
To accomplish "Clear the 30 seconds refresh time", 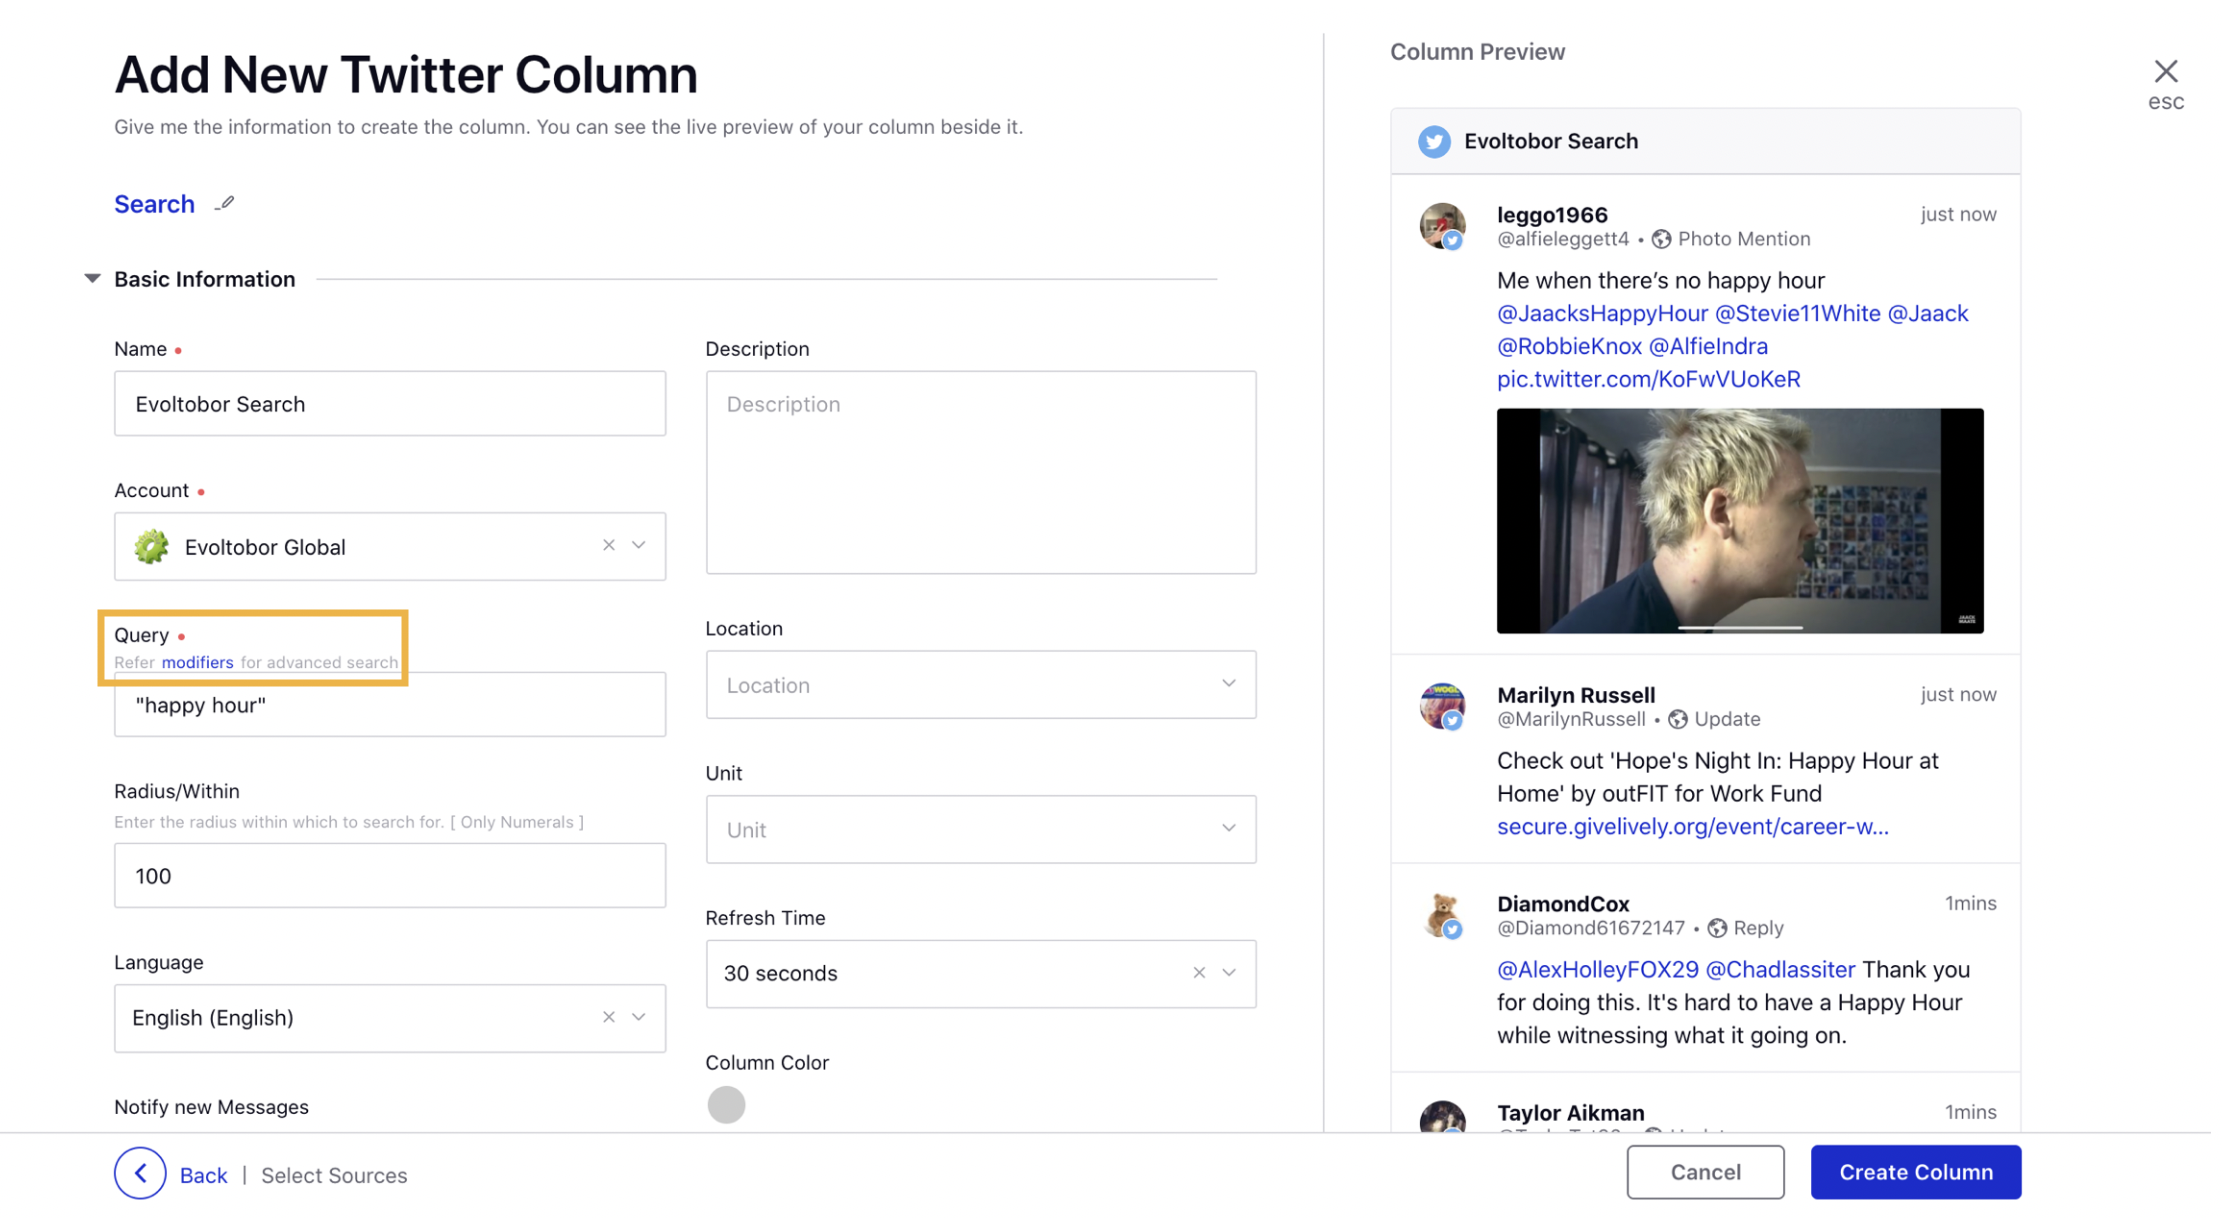I will [x=1199, y=972].
